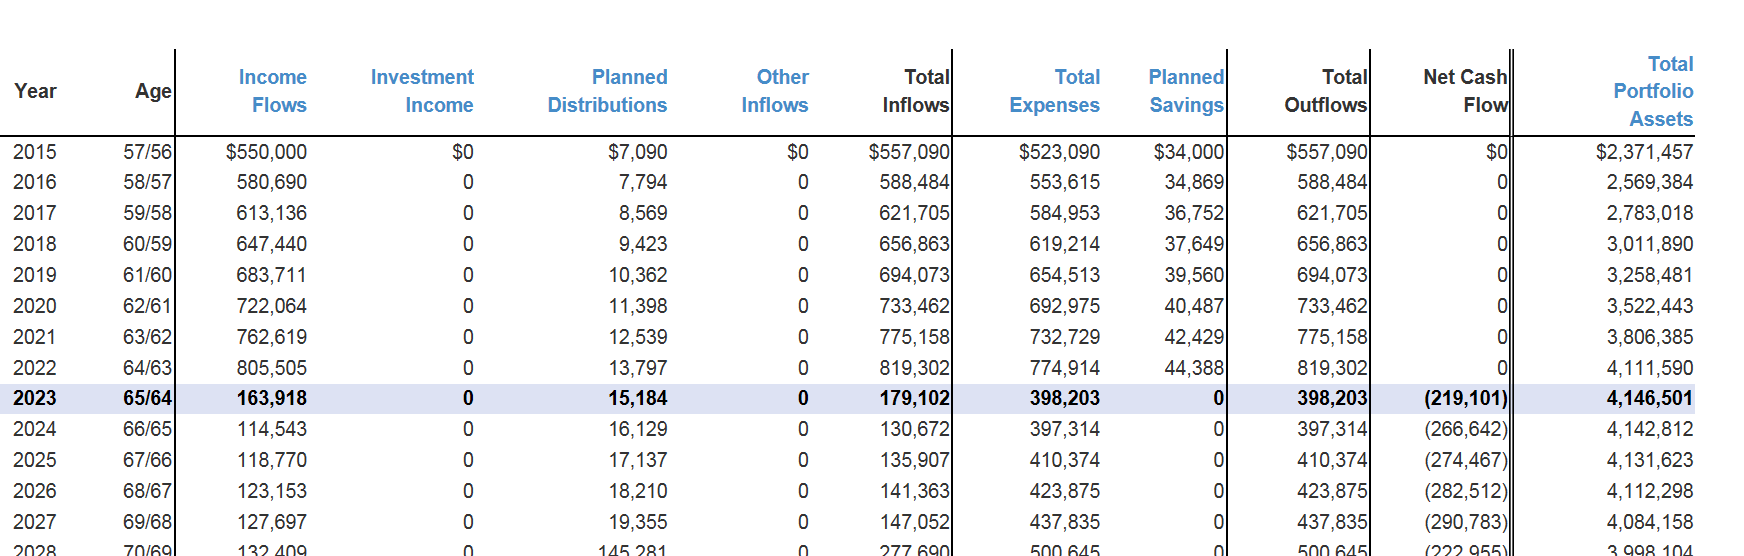Viewport: 1744px width, 556px height.
Task: Select the highlighted 2023 year cell
Action: pos(35,398)
